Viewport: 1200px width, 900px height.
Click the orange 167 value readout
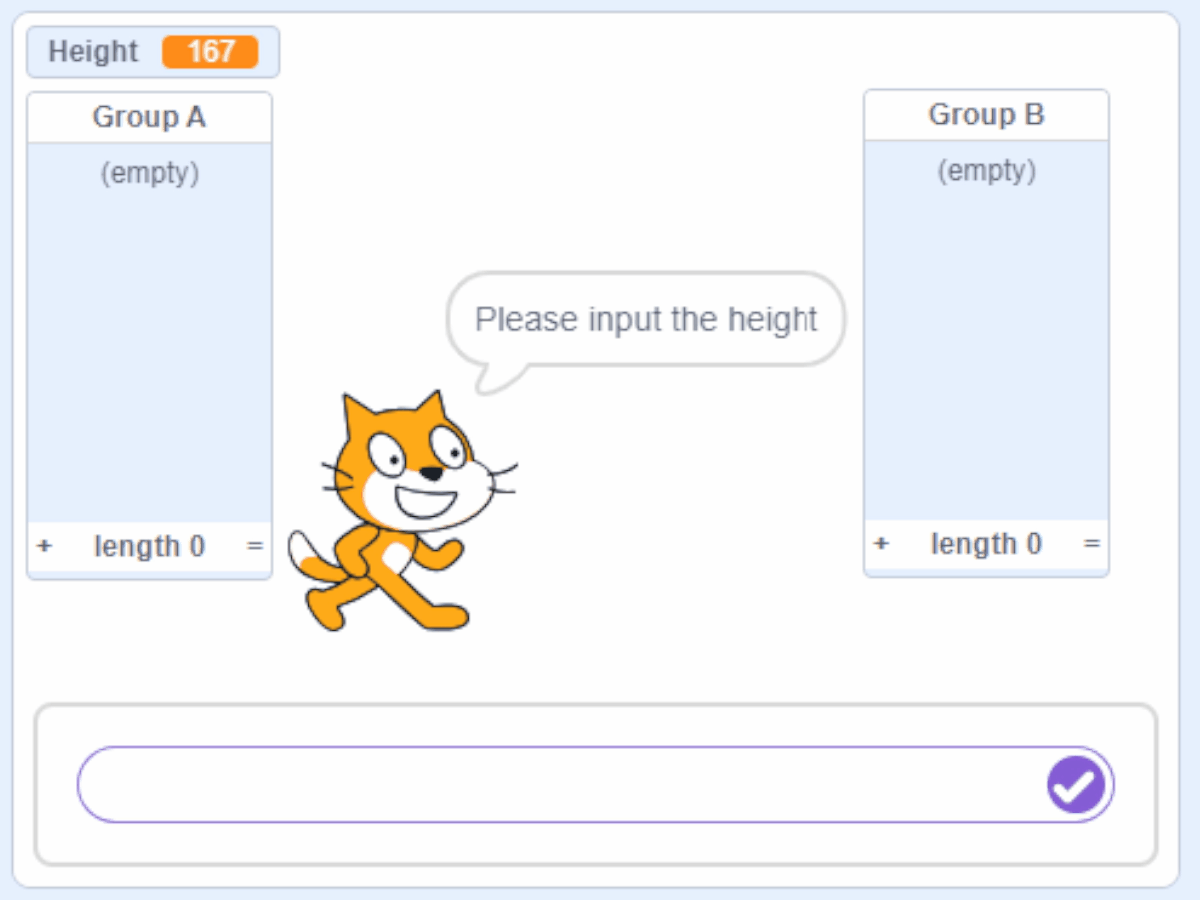[x=210, y=52]
